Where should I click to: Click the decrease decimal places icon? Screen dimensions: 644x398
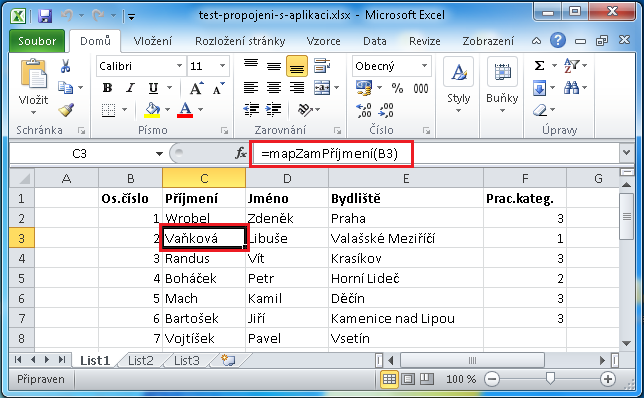pyautogui.click(x=386, y=110)
